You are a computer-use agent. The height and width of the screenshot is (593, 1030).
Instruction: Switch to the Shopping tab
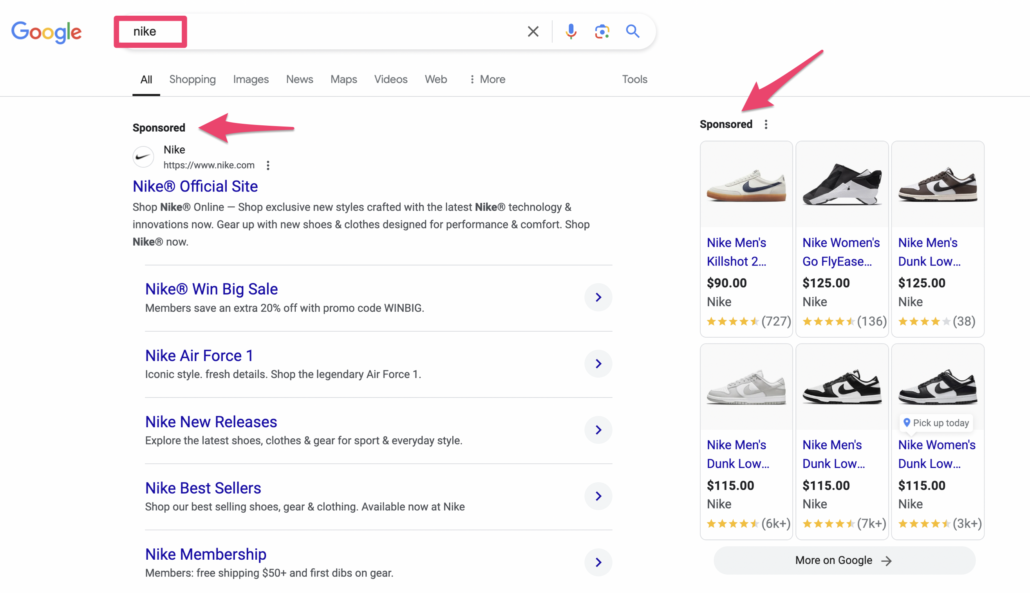coord(192,80)
